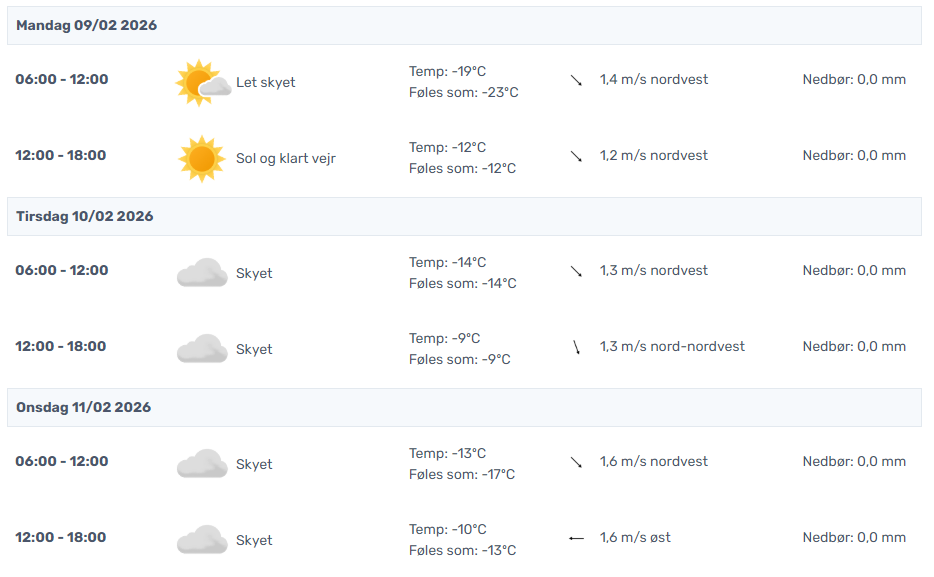Click the Let skyet weather description

pyautogui.click(x=266, y=82)
